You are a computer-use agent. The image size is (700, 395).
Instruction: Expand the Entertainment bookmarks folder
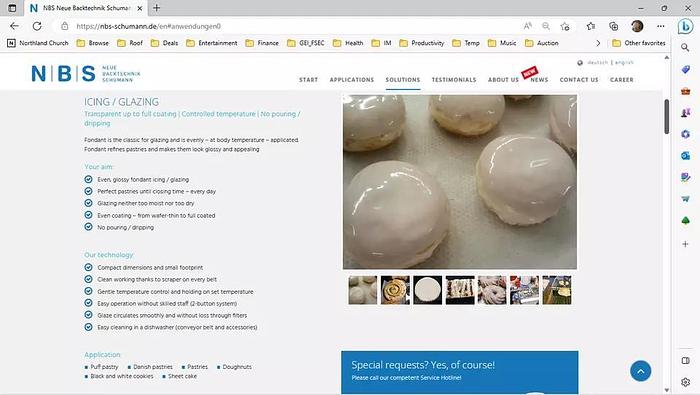(x=212, y=43)
